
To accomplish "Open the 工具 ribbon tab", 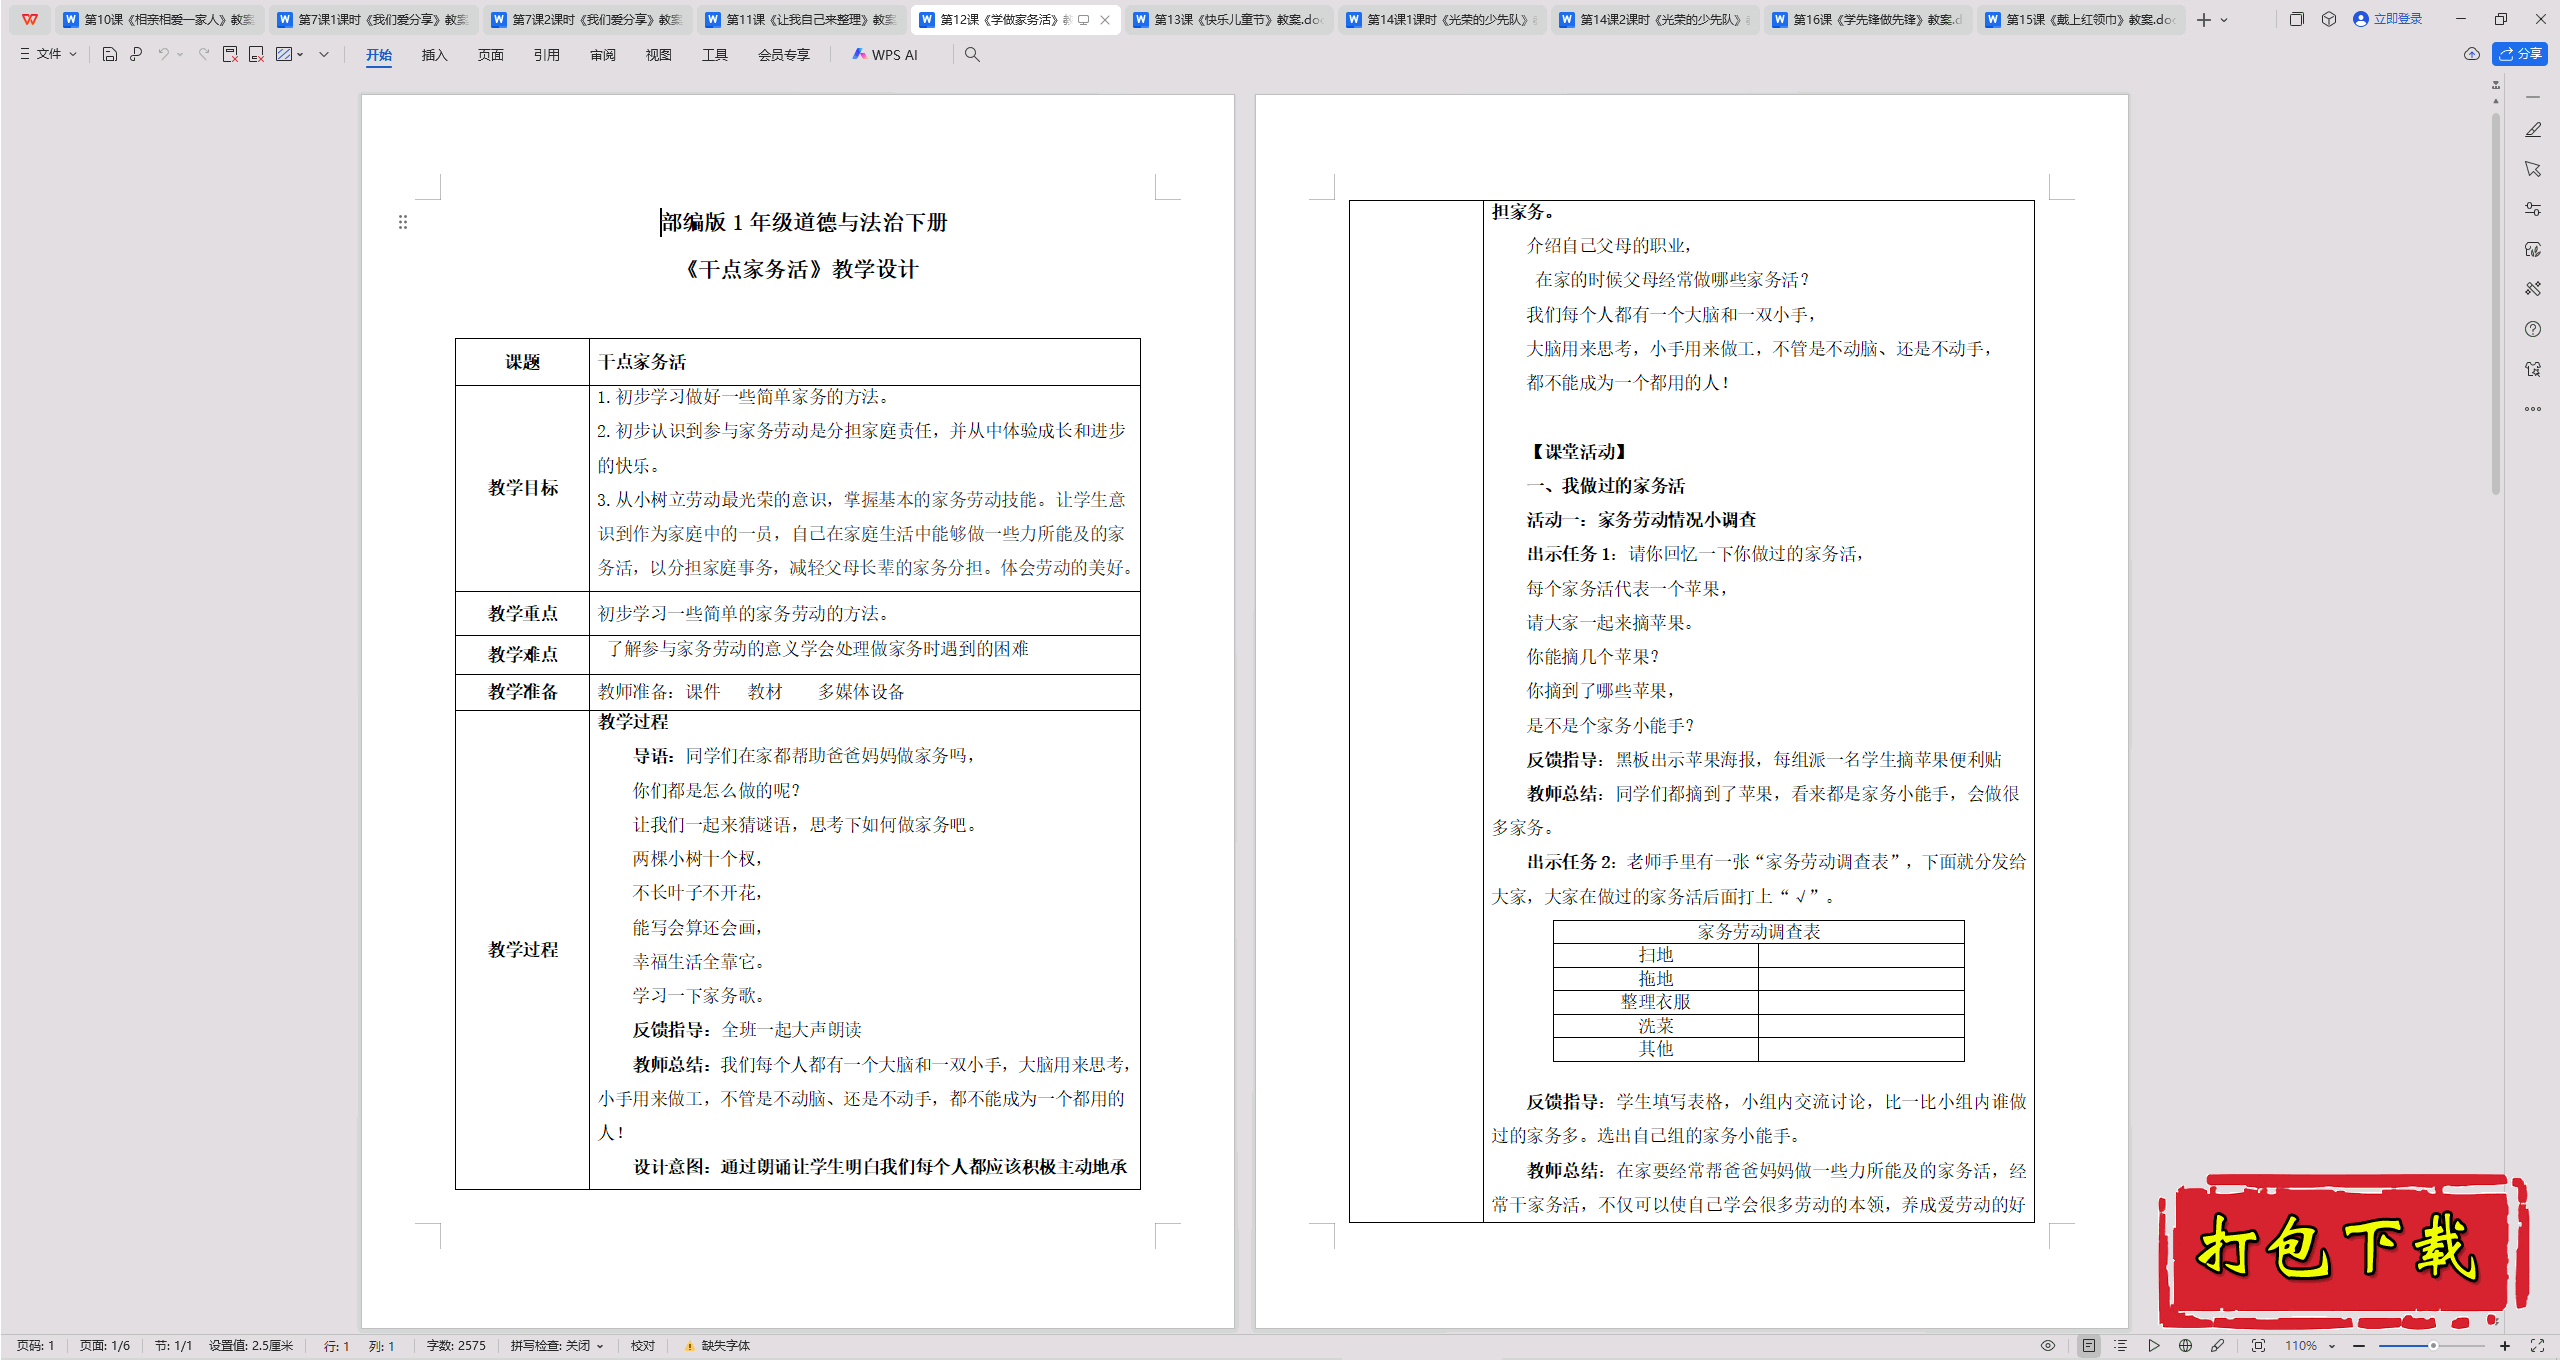I will (x=714, y=55).
